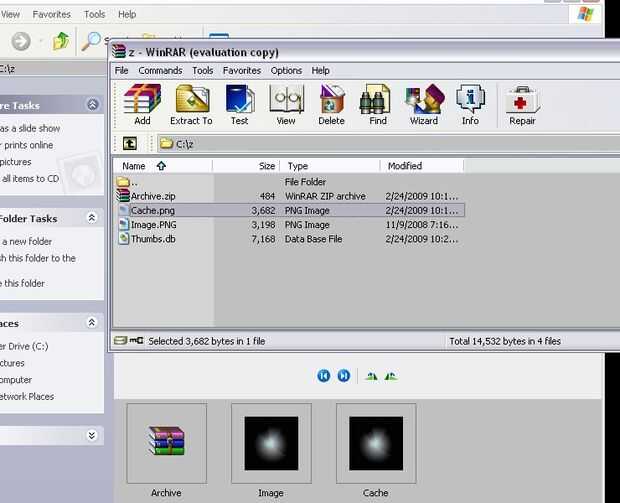Select the Archive thumbnail in filmstrip
Image resolution: width=620 pixels, height=503 pixels.
166,443
